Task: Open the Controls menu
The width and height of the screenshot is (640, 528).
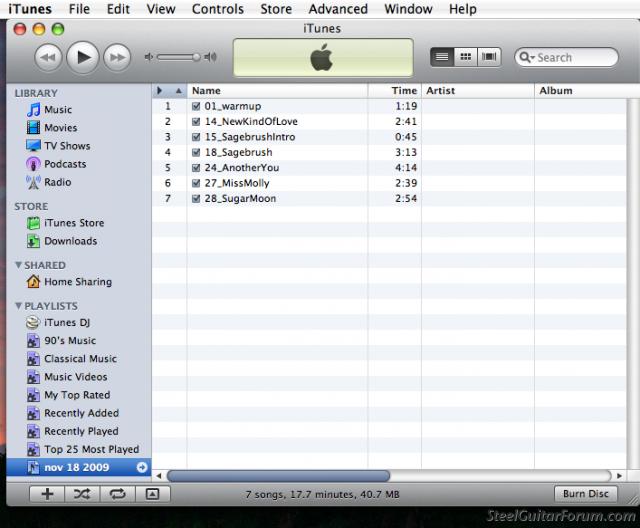Action: (x=217, y=9)
